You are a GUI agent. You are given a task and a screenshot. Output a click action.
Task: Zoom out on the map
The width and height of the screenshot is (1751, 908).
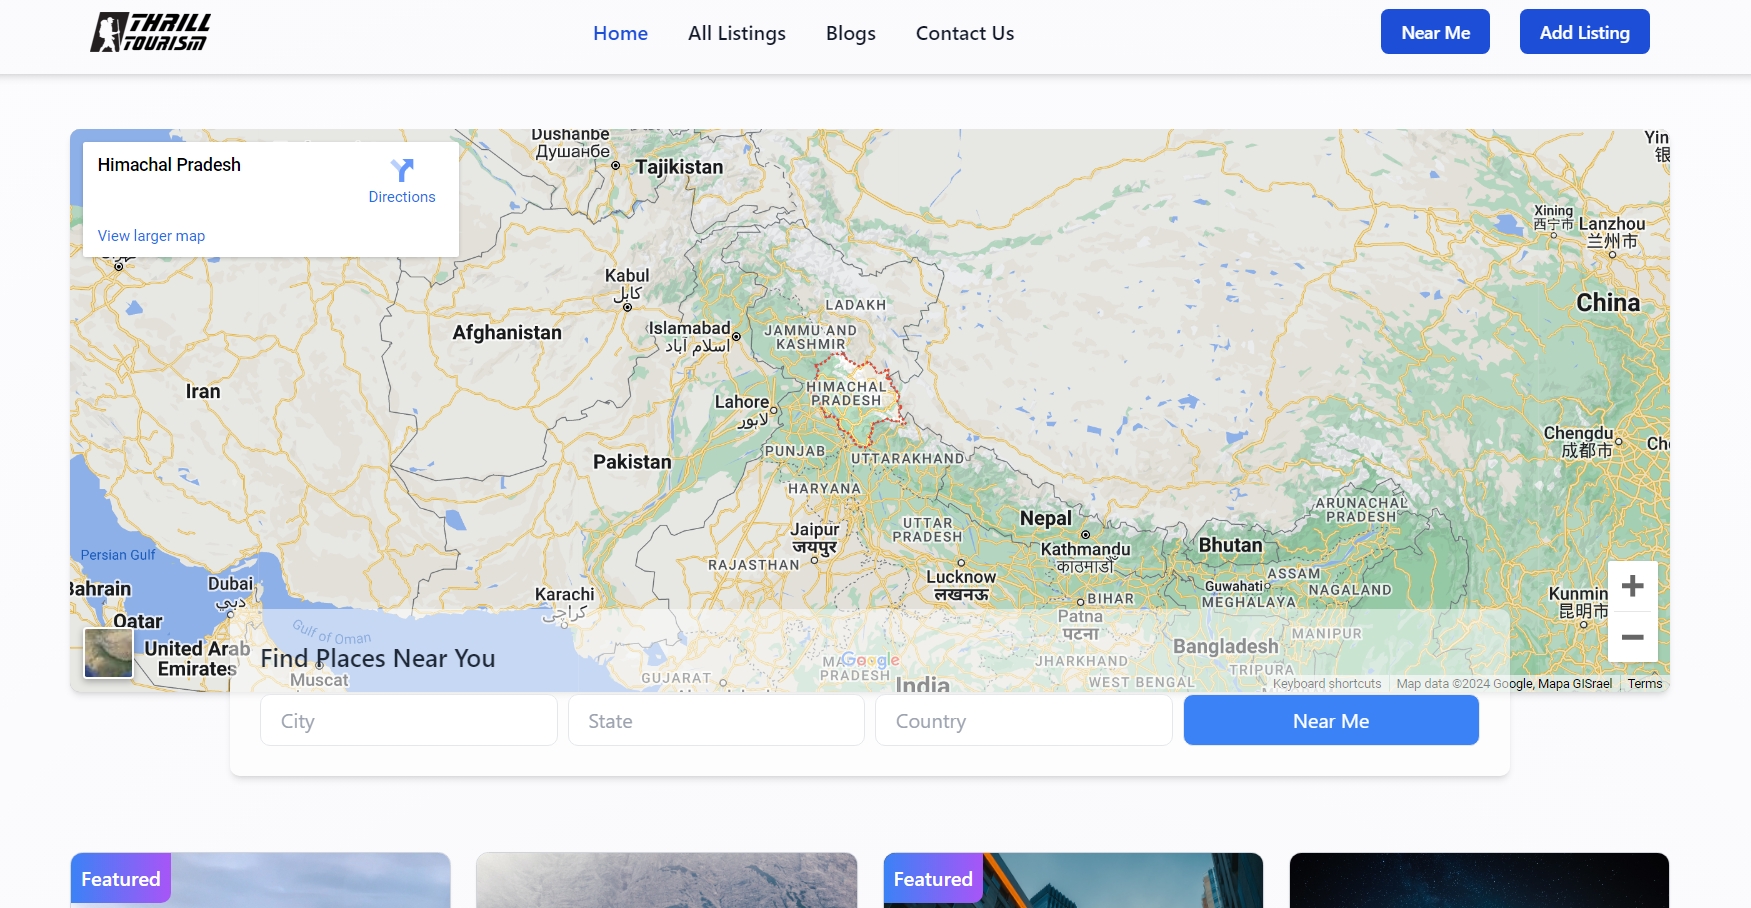point(1633,637)
